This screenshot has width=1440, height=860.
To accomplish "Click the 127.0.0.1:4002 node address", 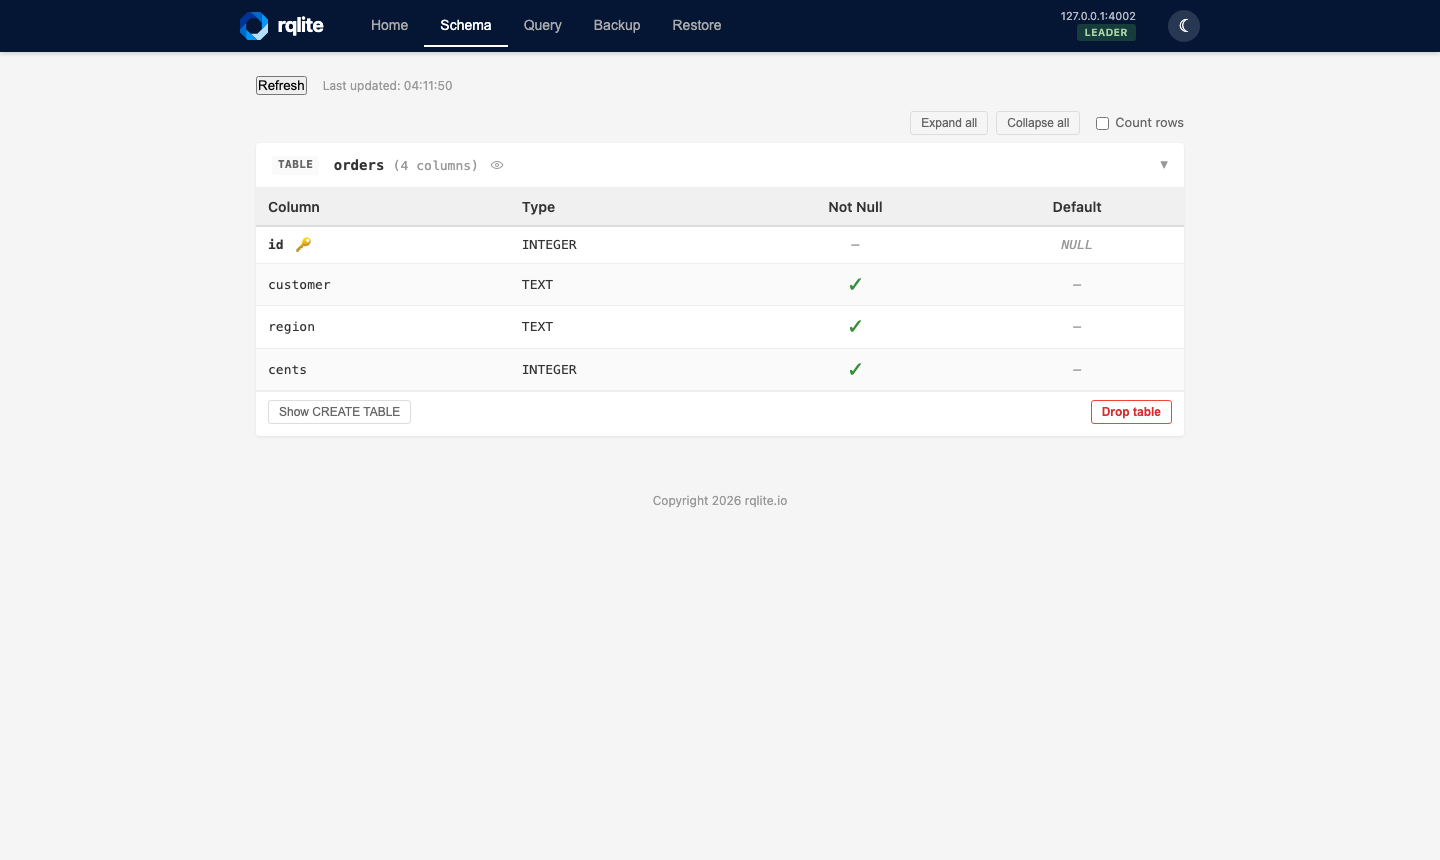I will pos(1098,16).
